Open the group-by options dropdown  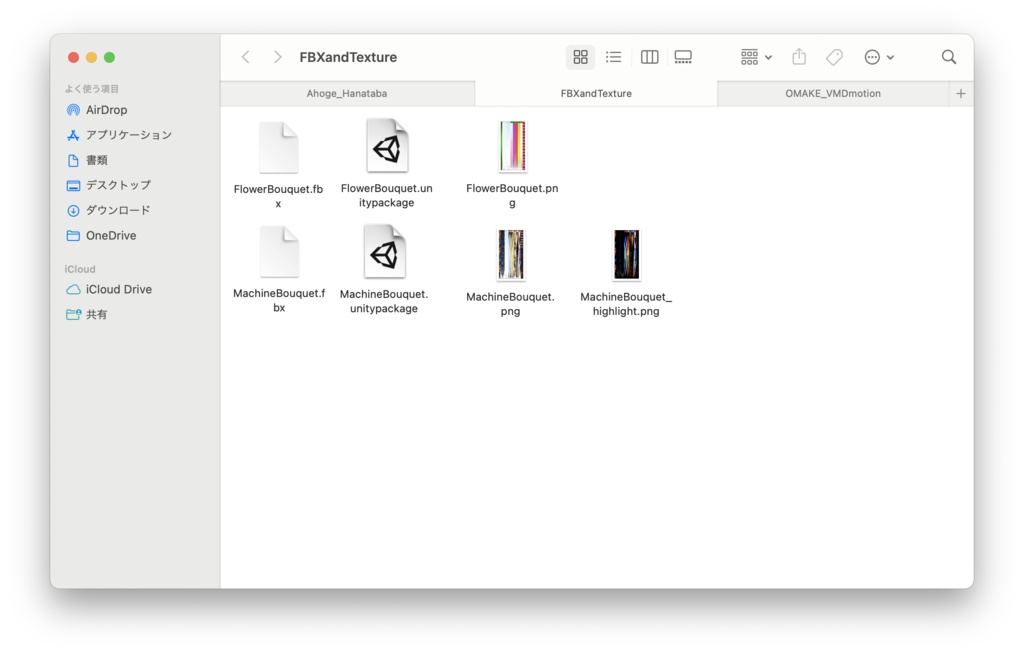pyautogui.click(x=756, y=57)
